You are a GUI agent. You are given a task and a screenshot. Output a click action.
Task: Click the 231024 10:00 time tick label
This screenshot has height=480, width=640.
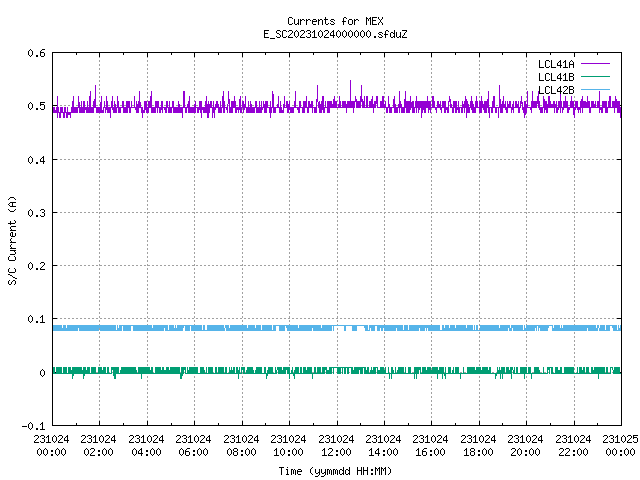click(288, 446)
